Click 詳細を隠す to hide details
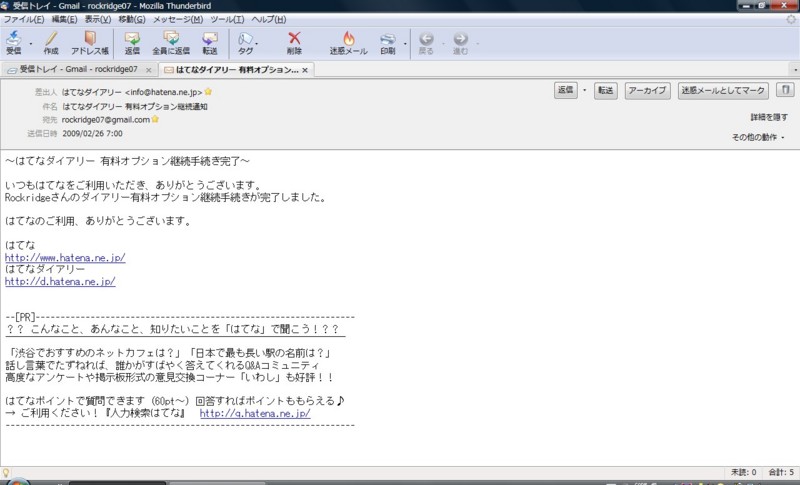Image resolution: width=800 pixels, height=485 pixels. click(769, 117)
